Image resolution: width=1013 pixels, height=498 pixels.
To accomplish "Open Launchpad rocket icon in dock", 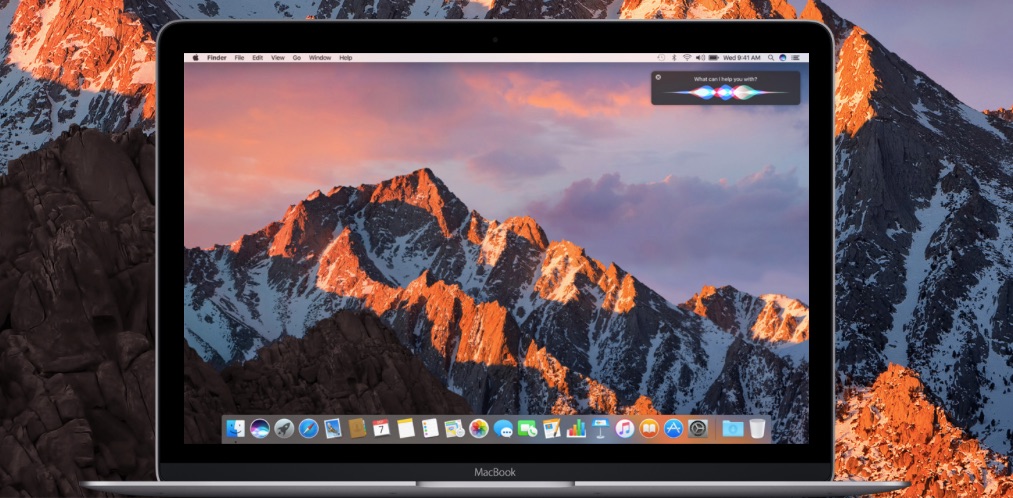I will tap(284, 429).
